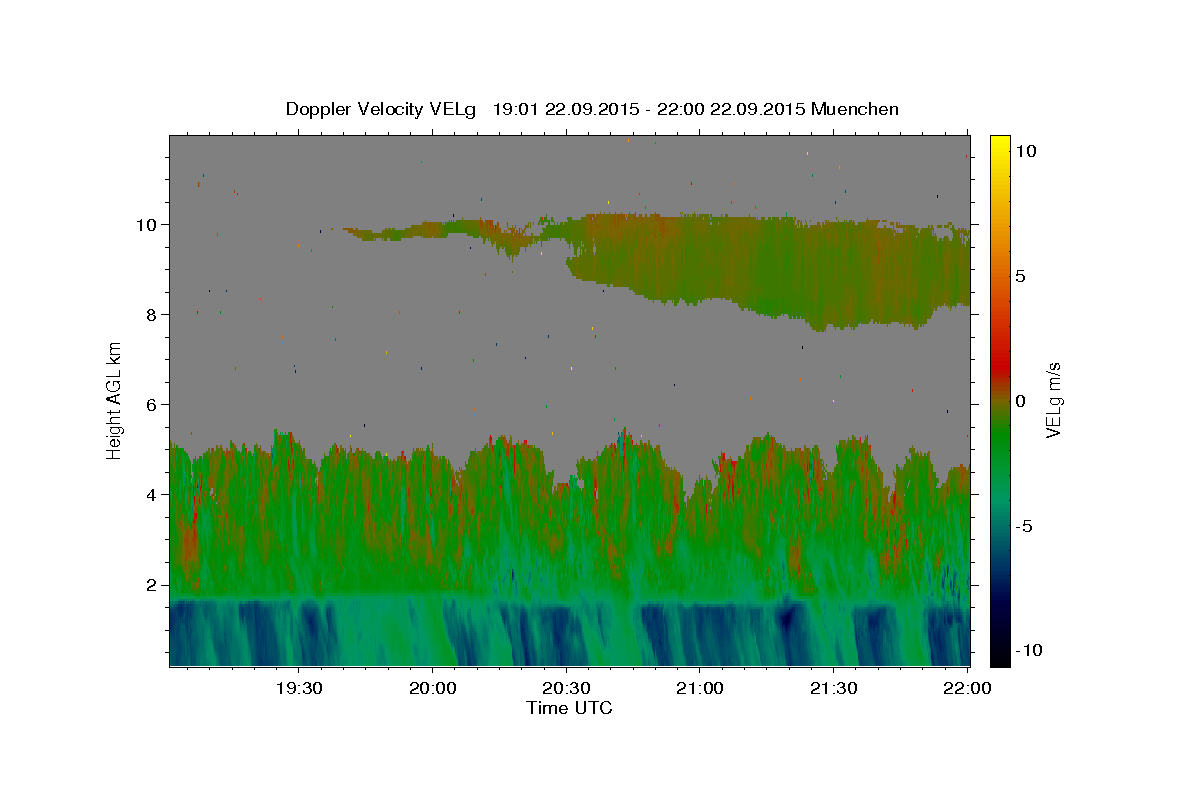Select the 20:30 time tick label
The height and width of the screenshot is (800, 1200).
click(566, 688)
